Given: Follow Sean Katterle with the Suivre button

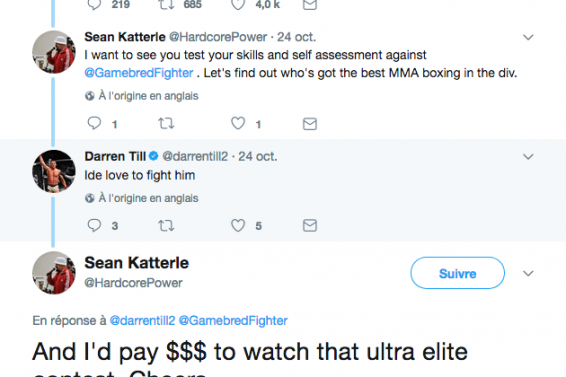Looking at the screenshot, I should pos(457,273).
